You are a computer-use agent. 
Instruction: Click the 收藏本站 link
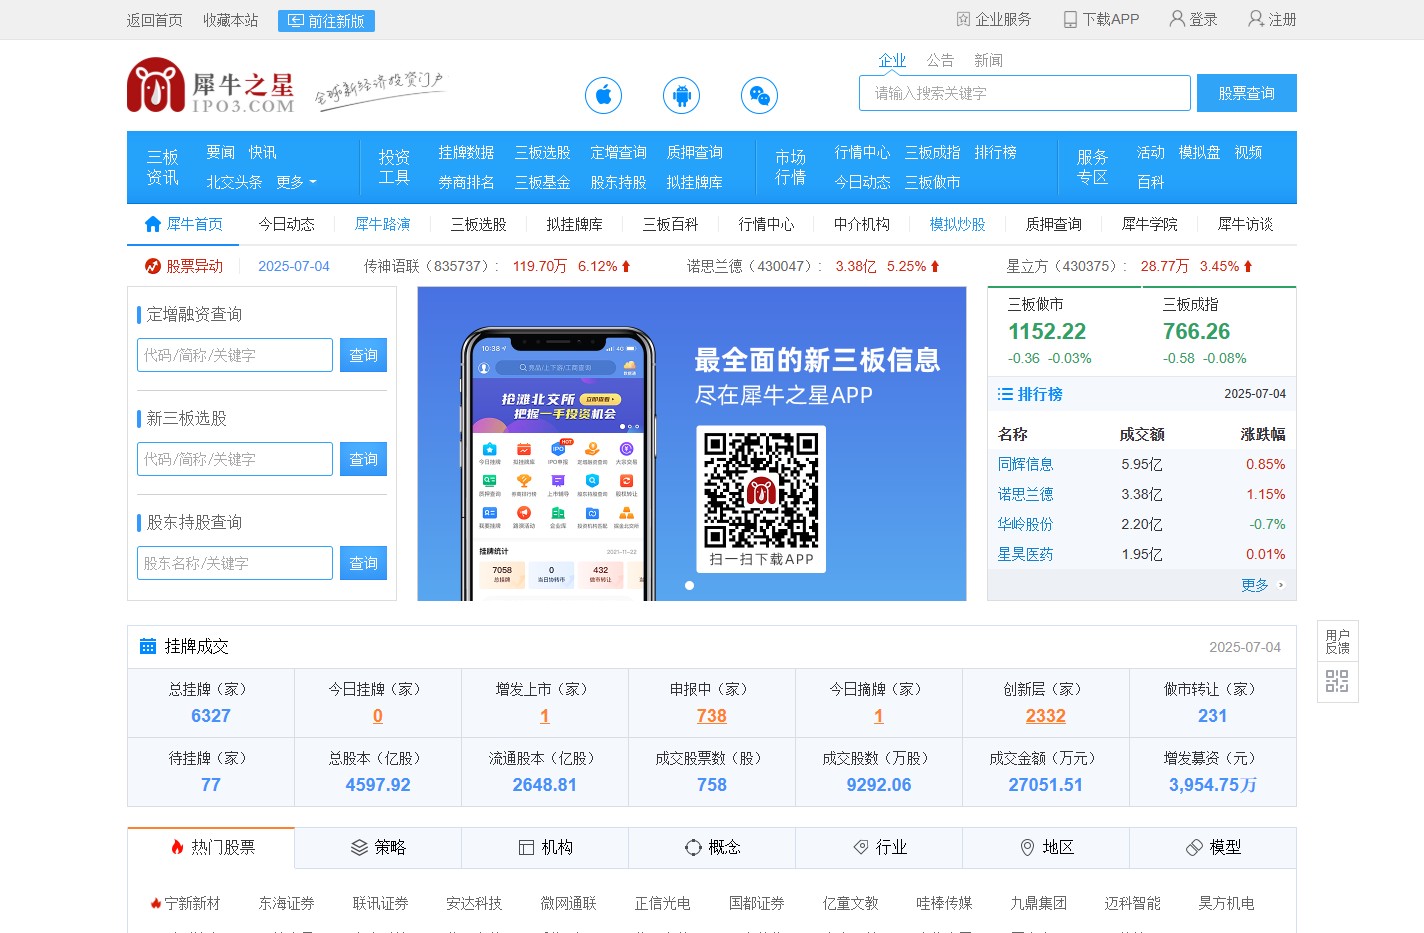pos(231,20)
